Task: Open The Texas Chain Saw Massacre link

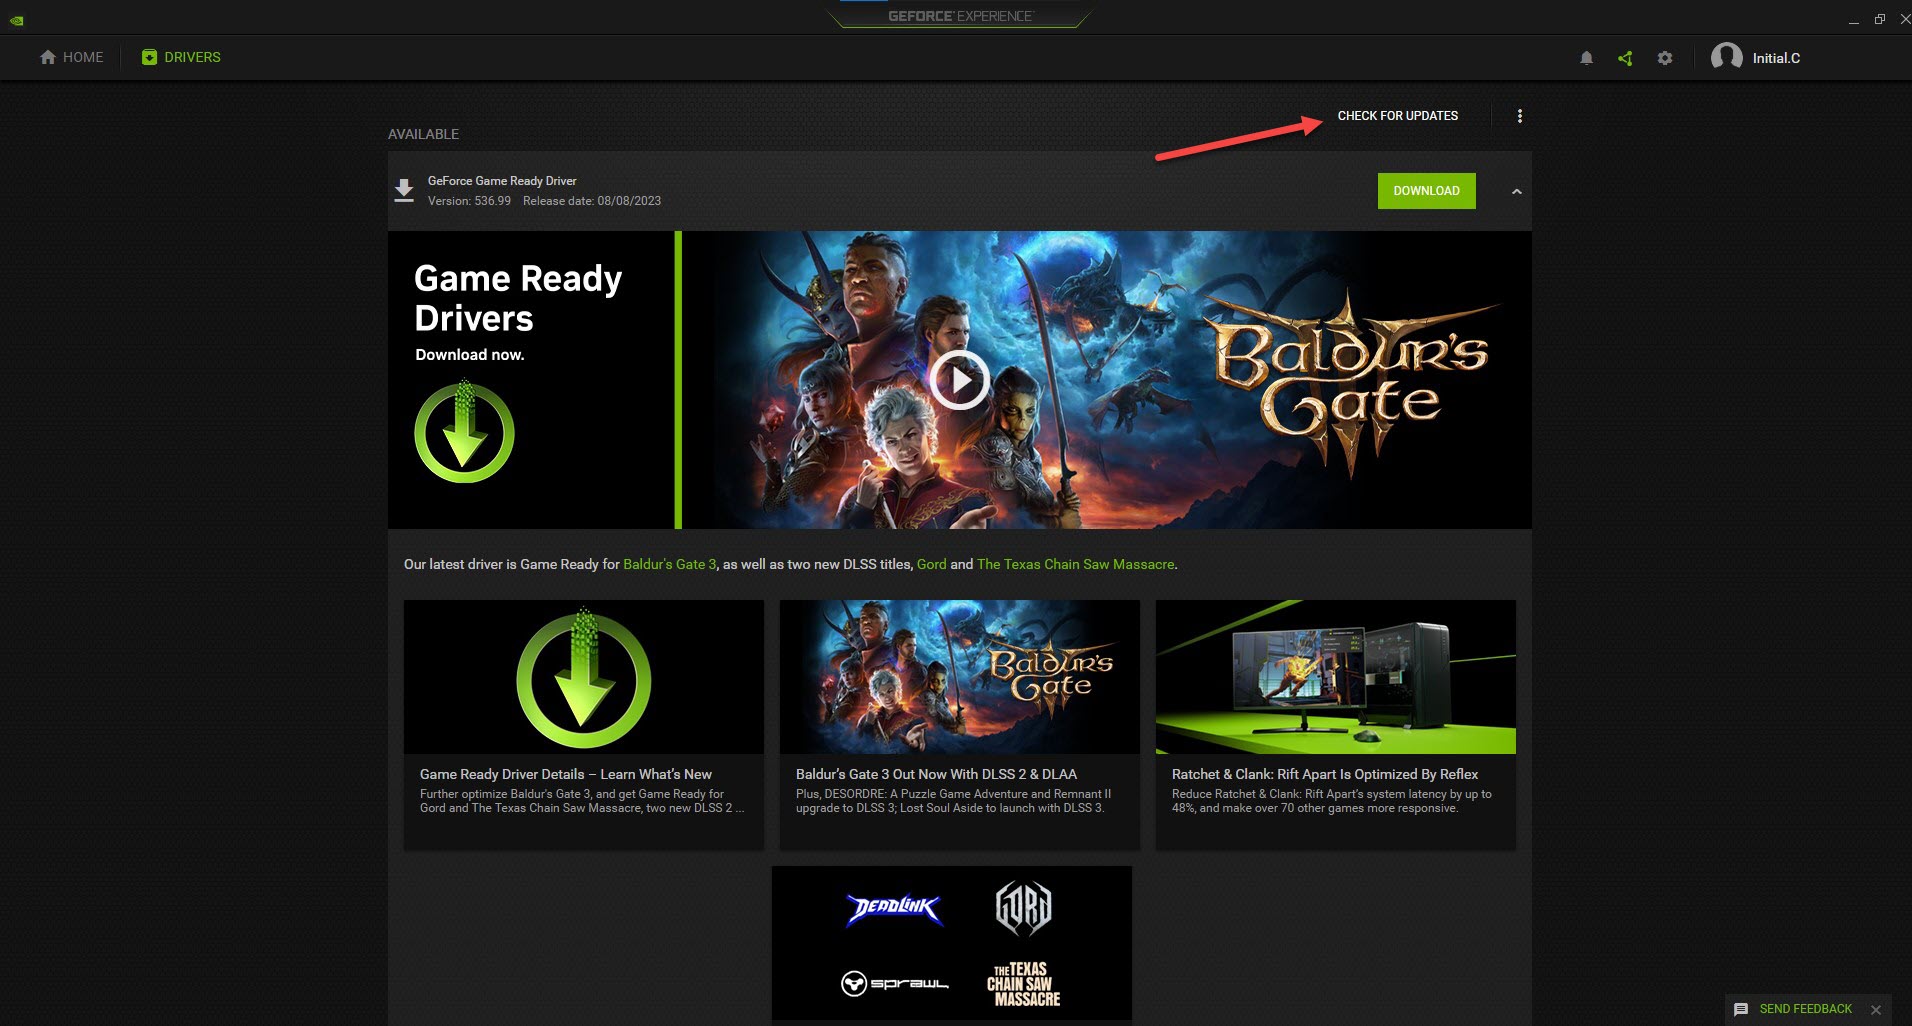Action: [x=1075, y=564]
